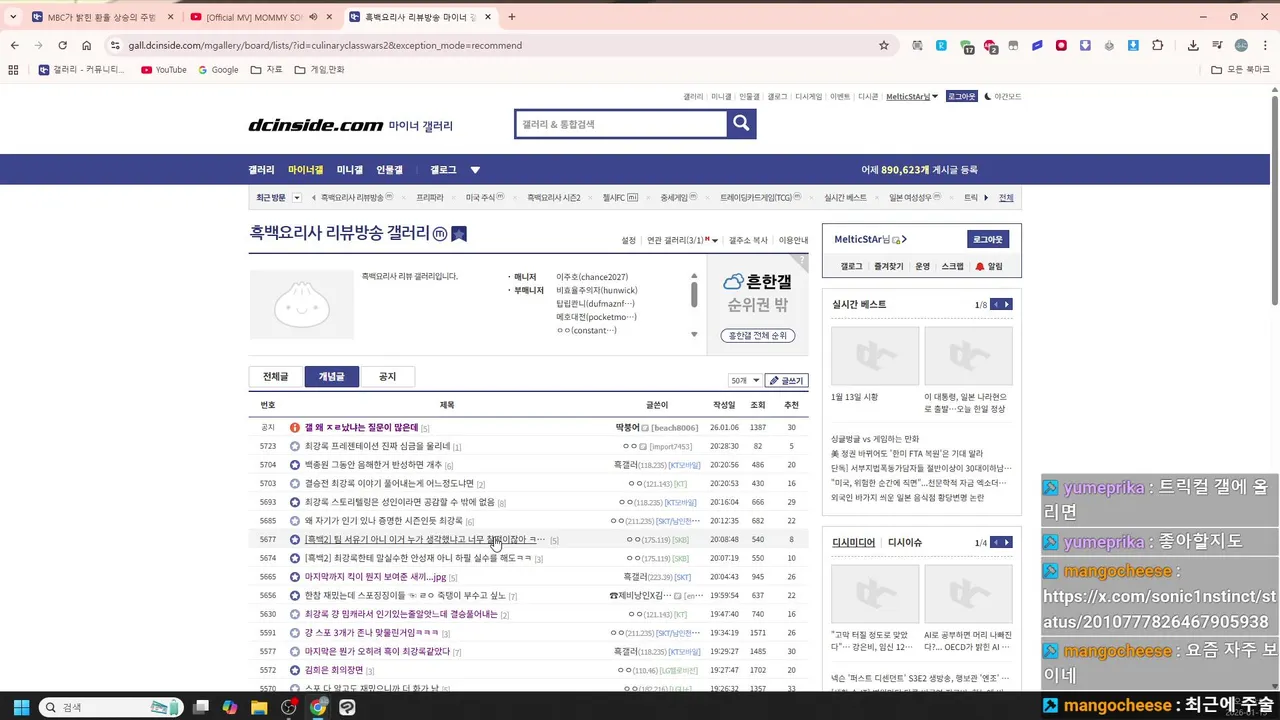Image resolution: width=1280 pixels, height=720 pixels.
Task: Click extension icon with badge 17
Action: (x=966, y=46)
